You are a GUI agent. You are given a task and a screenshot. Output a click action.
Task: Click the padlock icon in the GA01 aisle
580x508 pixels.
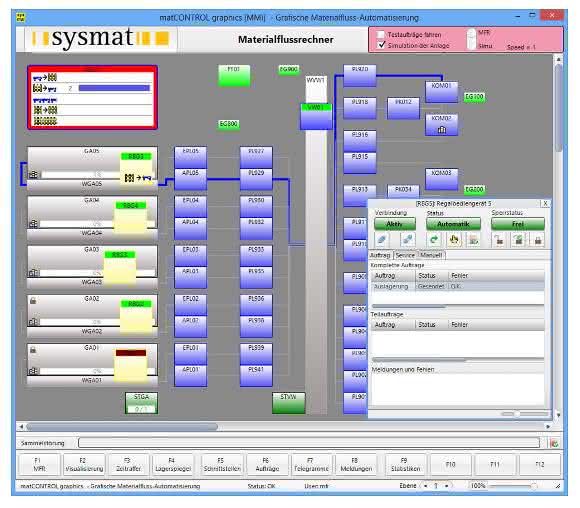click(x=33, y=350)
